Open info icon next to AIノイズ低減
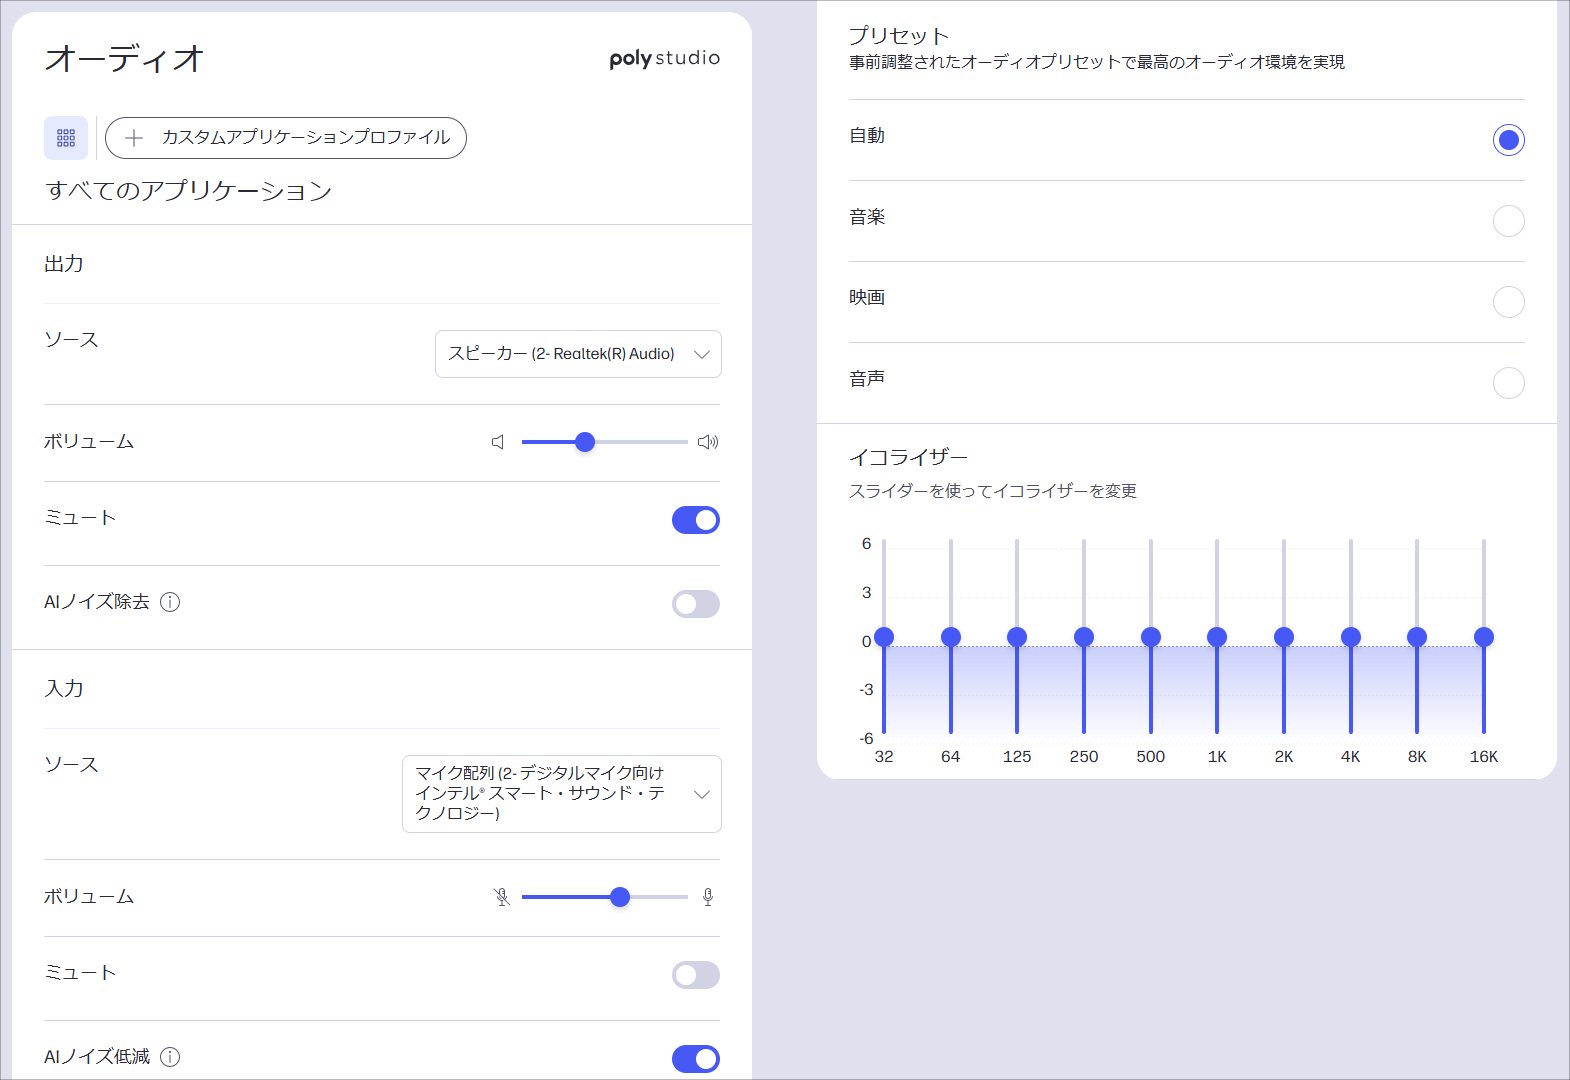 click(170, 1057)
